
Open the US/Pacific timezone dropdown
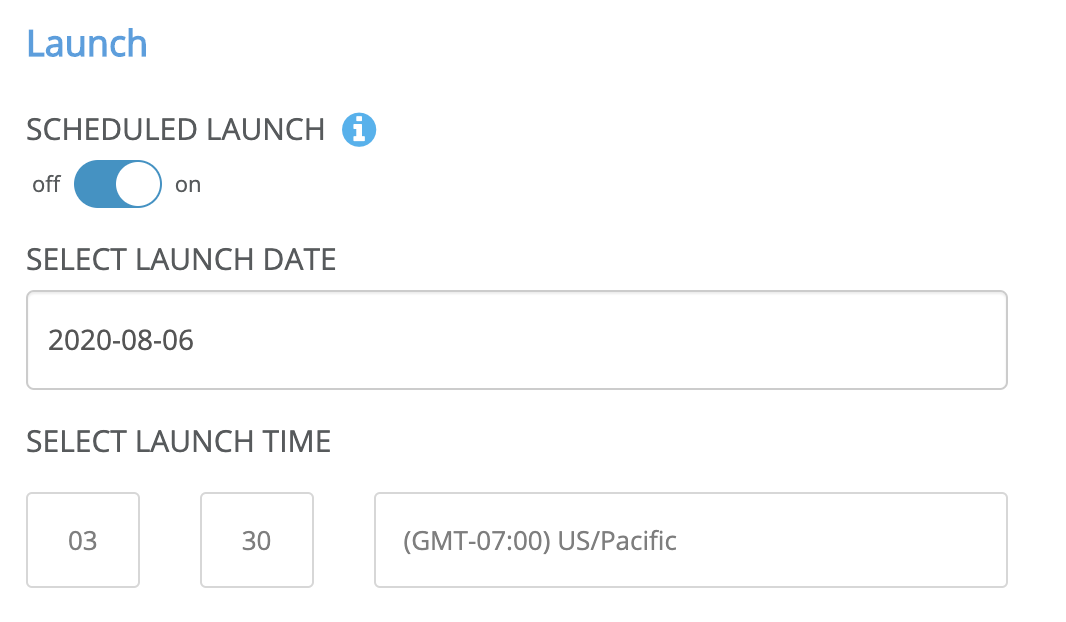point(690,540)
